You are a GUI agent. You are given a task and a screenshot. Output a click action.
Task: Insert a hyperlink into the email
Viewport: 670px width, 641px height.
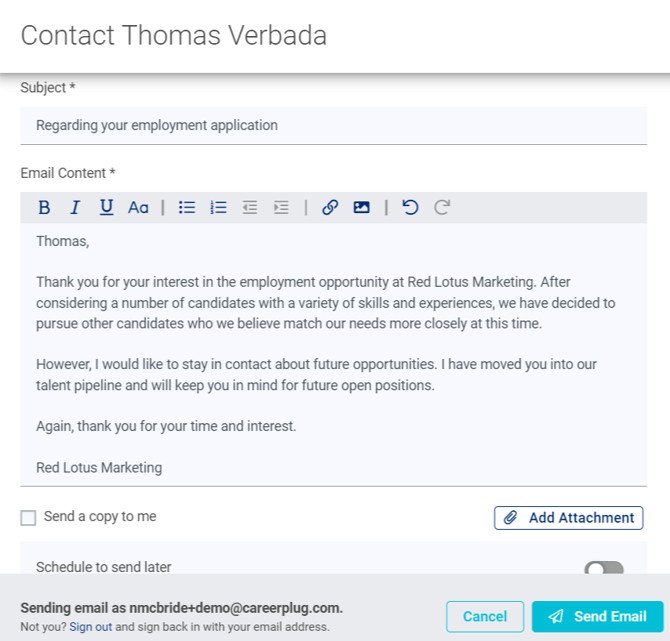pos(330,208)
